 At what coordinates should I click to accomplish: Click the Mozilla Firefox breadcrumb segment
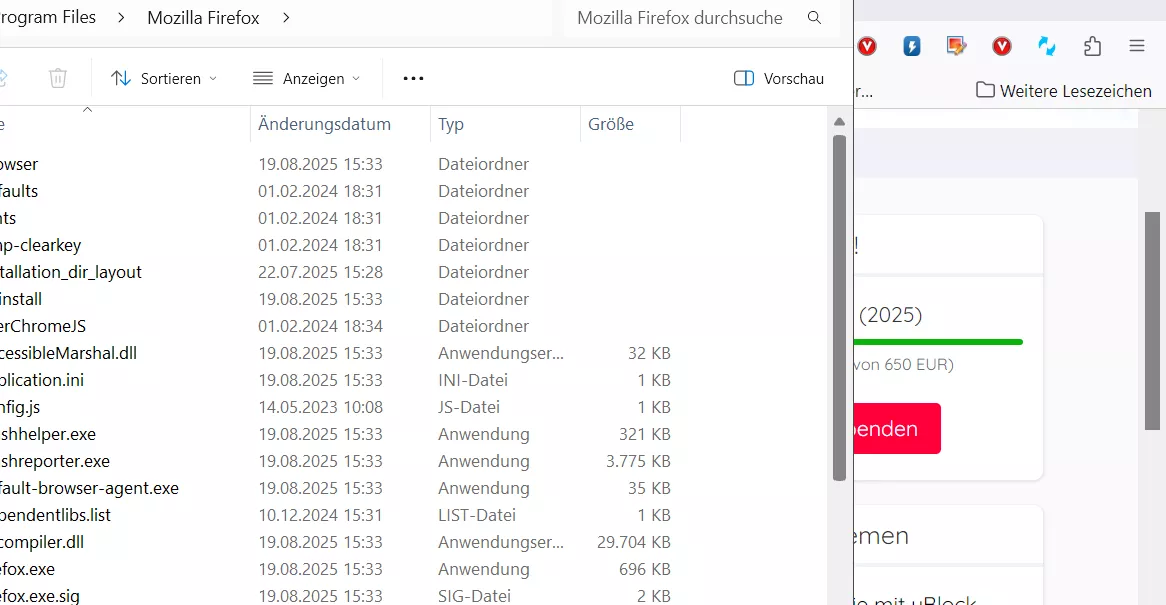[x=203, y=18]
